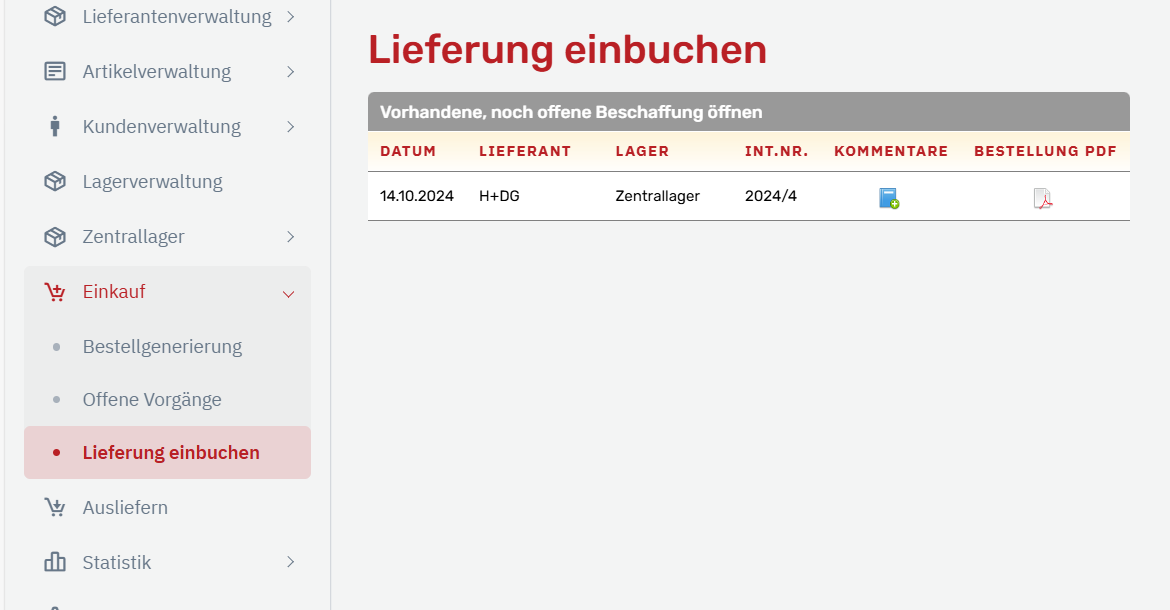The image size is (1170, 610).
Task: Sort by LIEFERANT column header
Action: [525, 151]
